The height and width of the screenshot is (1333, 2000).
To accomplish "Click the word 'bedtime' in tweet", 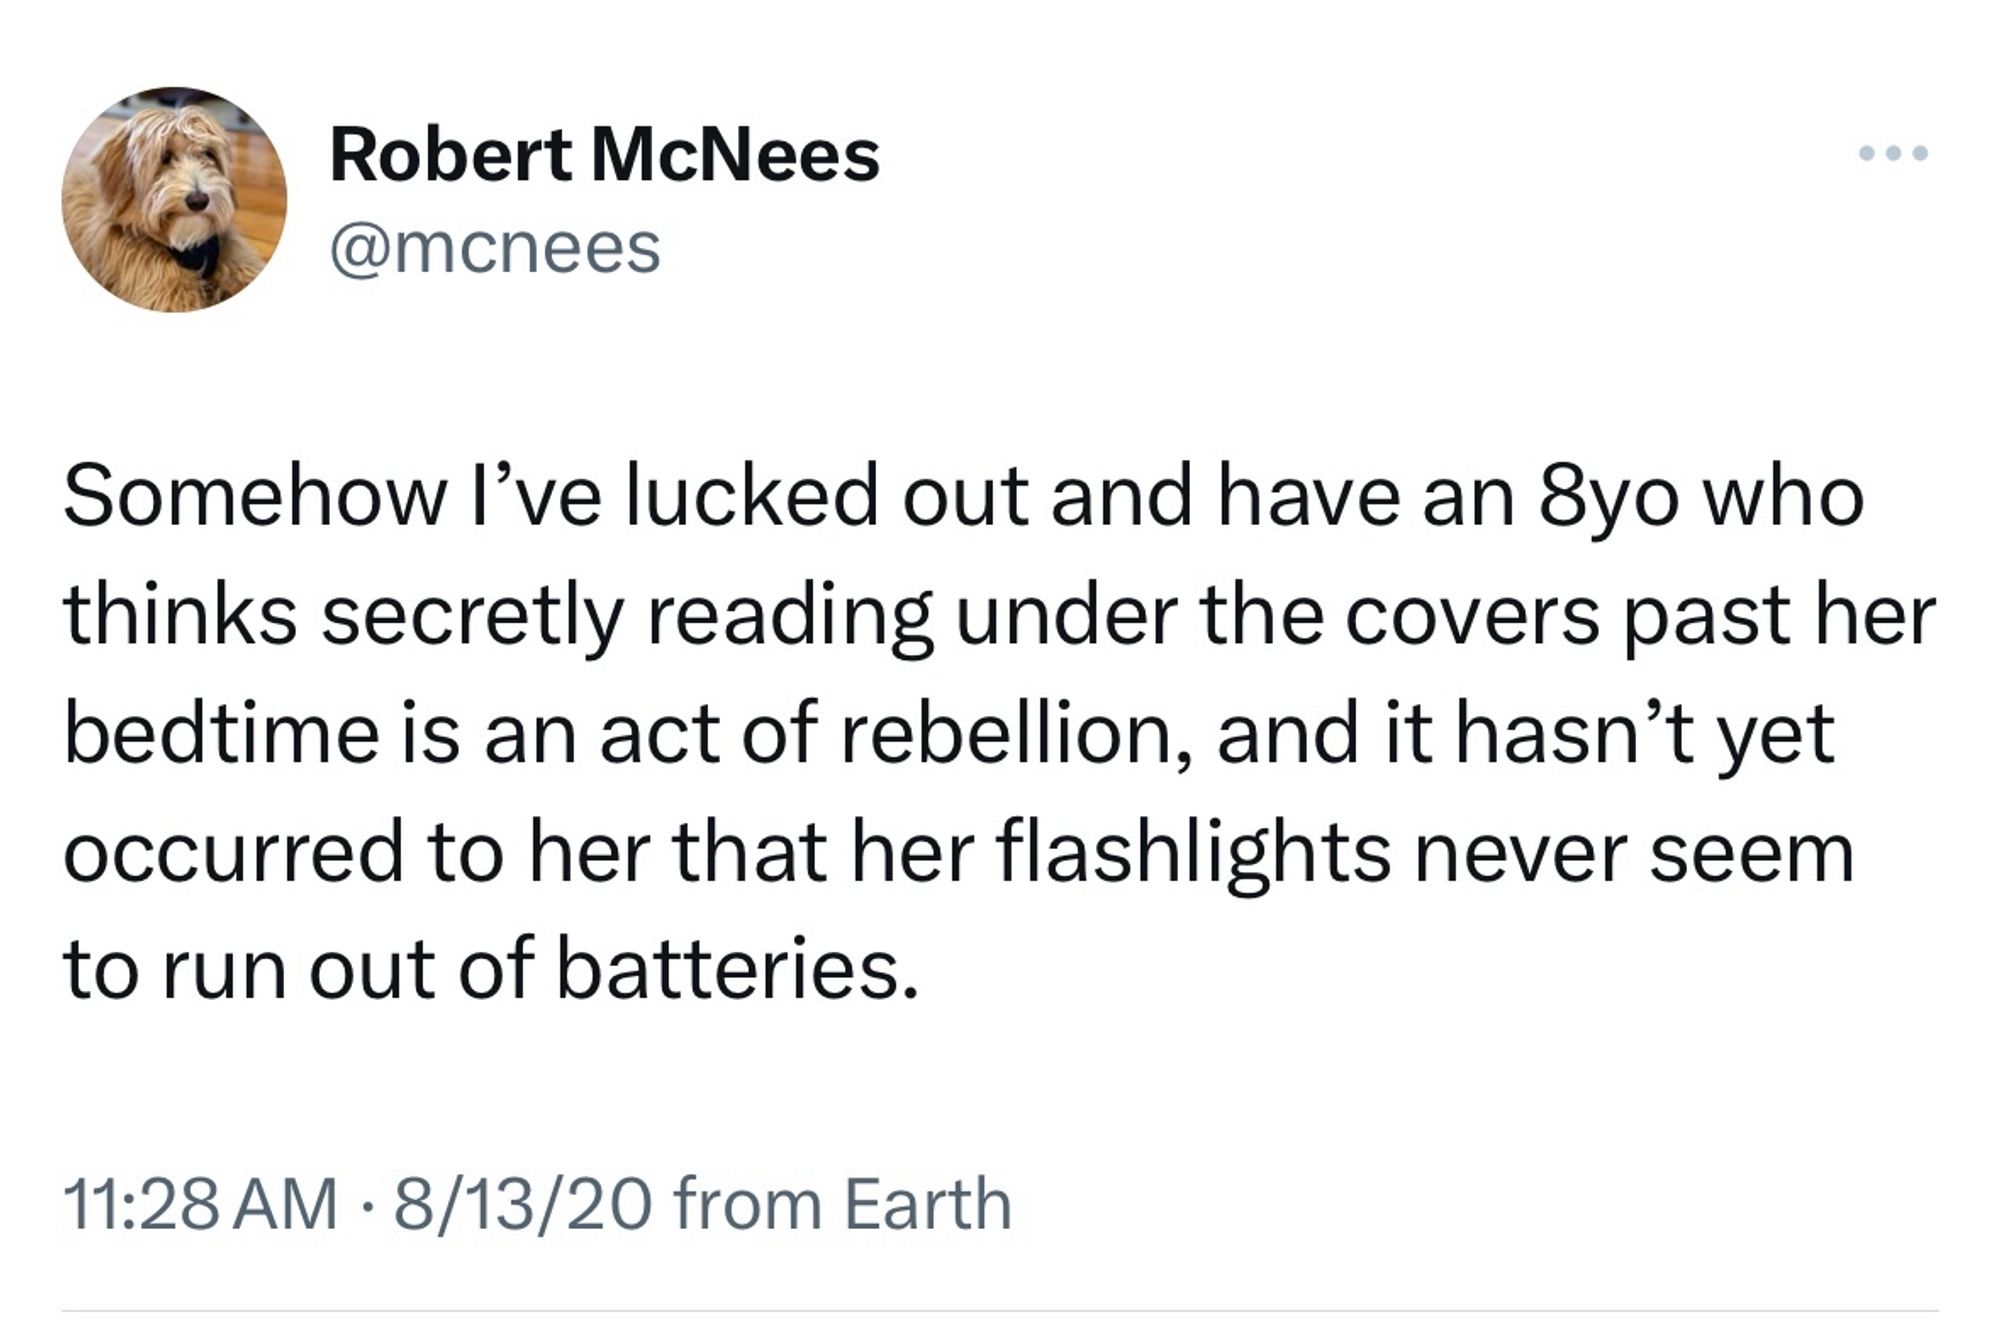I will 222,734.
